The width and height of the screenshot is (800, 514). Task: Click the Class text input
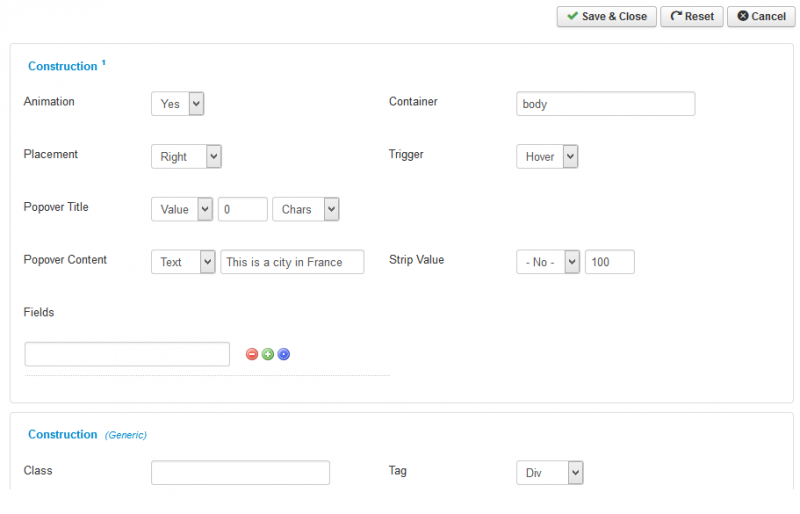tap(240, 473)
